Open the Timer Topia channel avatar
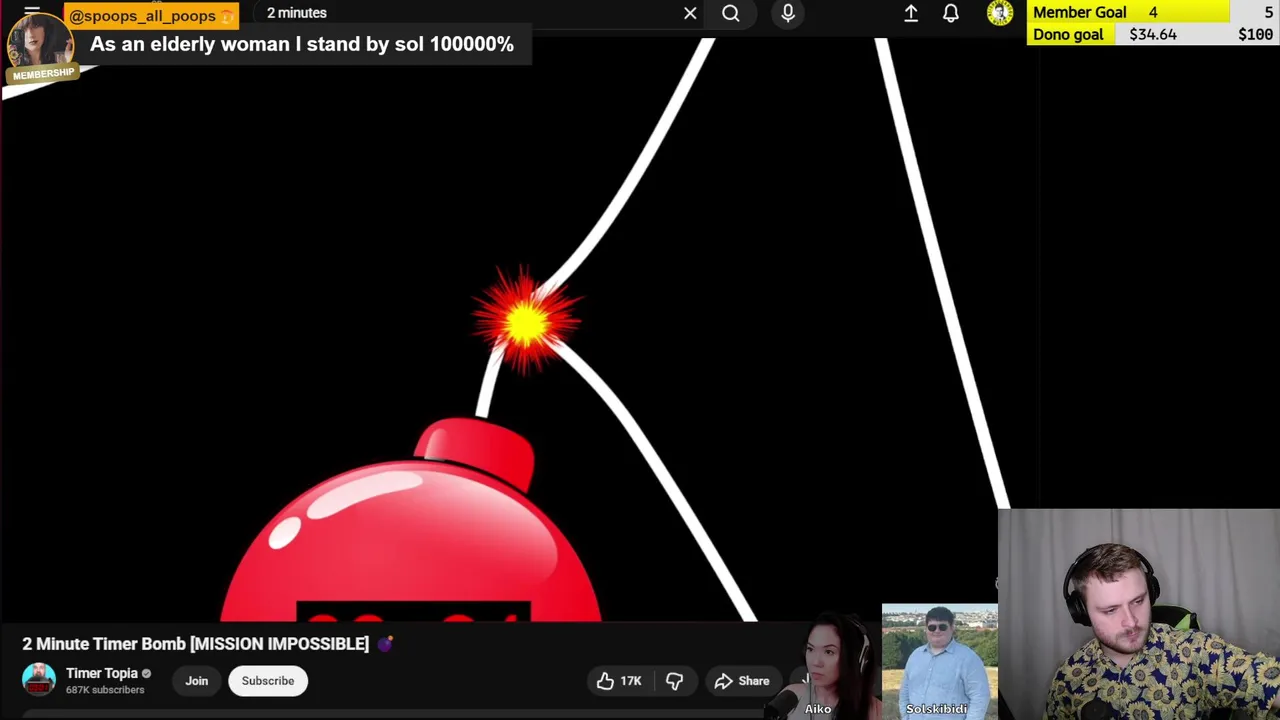This screenshot has width=1280, height=720. tap(39, 680)
